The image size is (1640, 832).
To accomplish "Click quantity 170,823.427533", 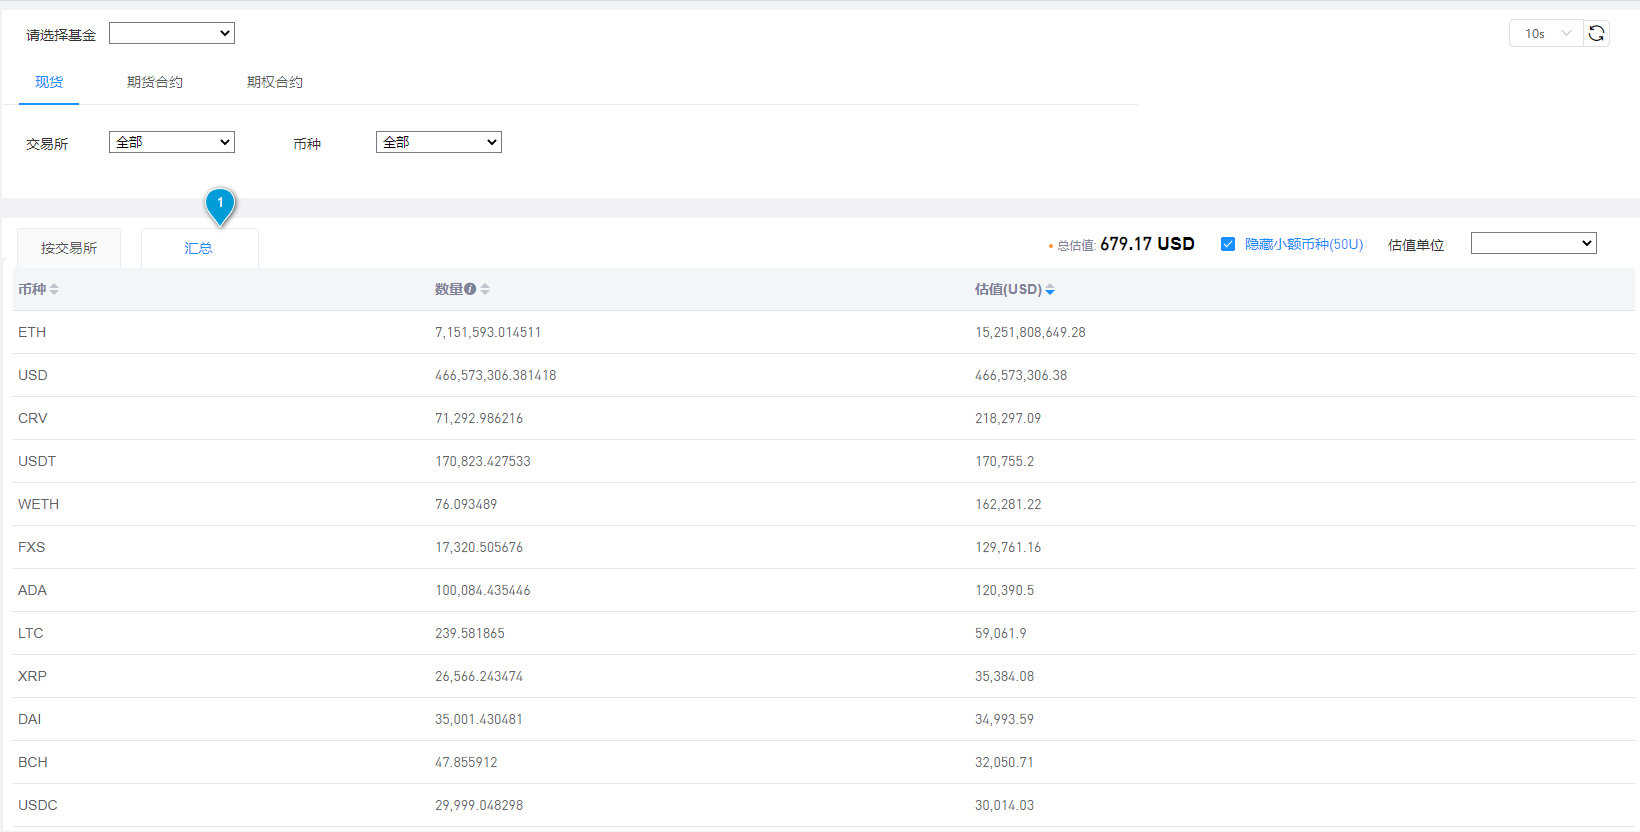I will [483, 461].
